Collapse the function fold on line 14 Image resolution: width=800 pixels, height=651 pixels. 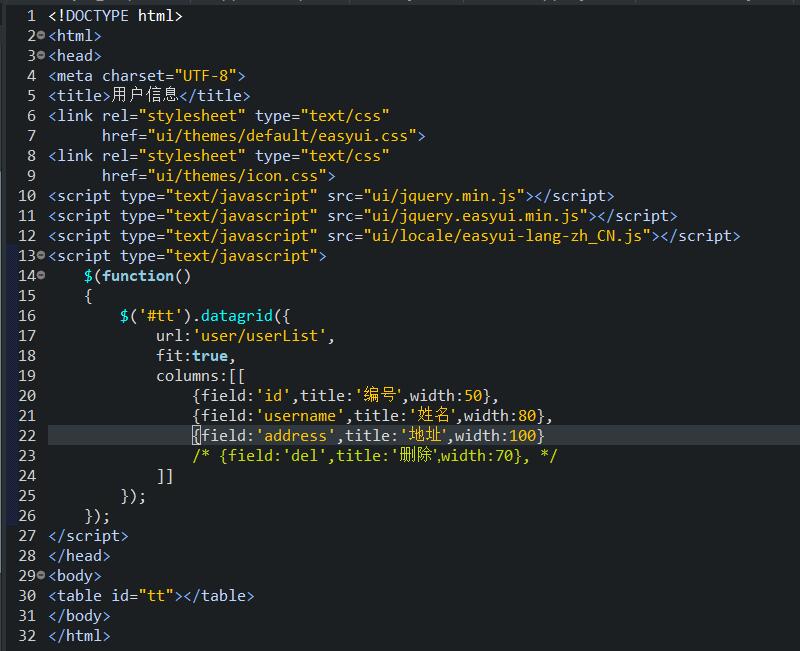pyautogui.click(x=41, y=275)
